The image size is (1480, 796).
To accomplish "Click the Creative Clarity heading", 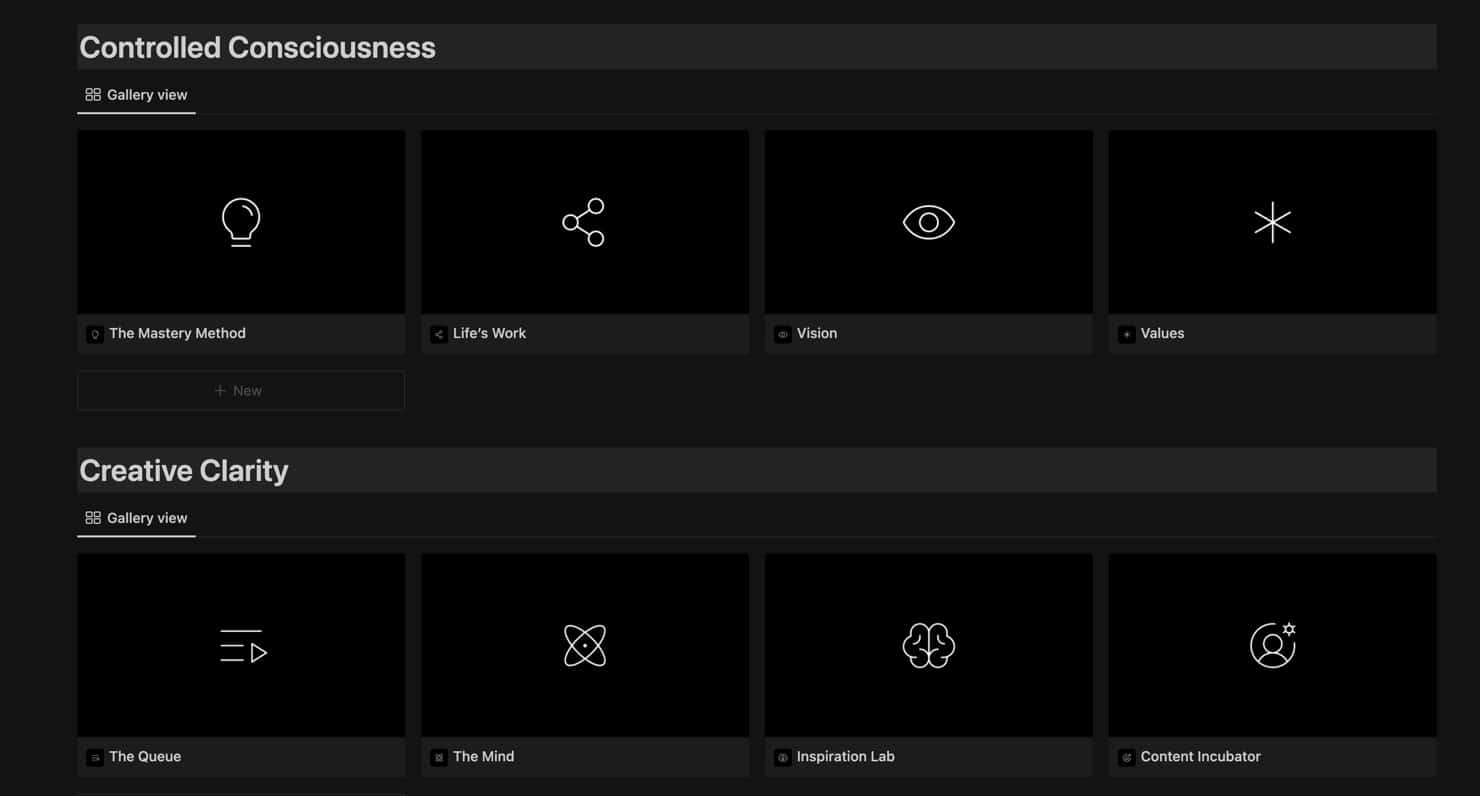I will (x=184, y=471).
